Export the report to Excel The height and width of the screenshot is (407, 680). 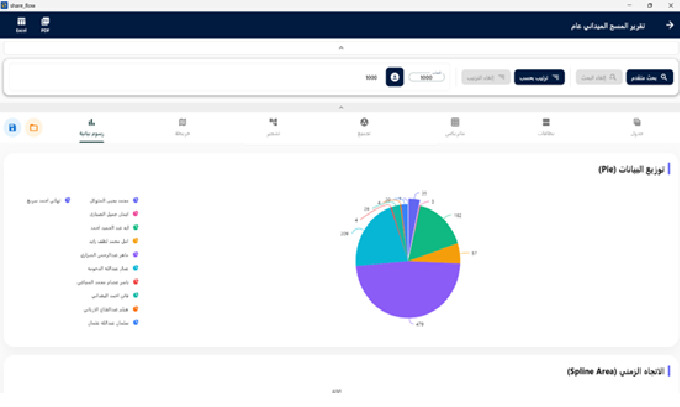(21, 25)
